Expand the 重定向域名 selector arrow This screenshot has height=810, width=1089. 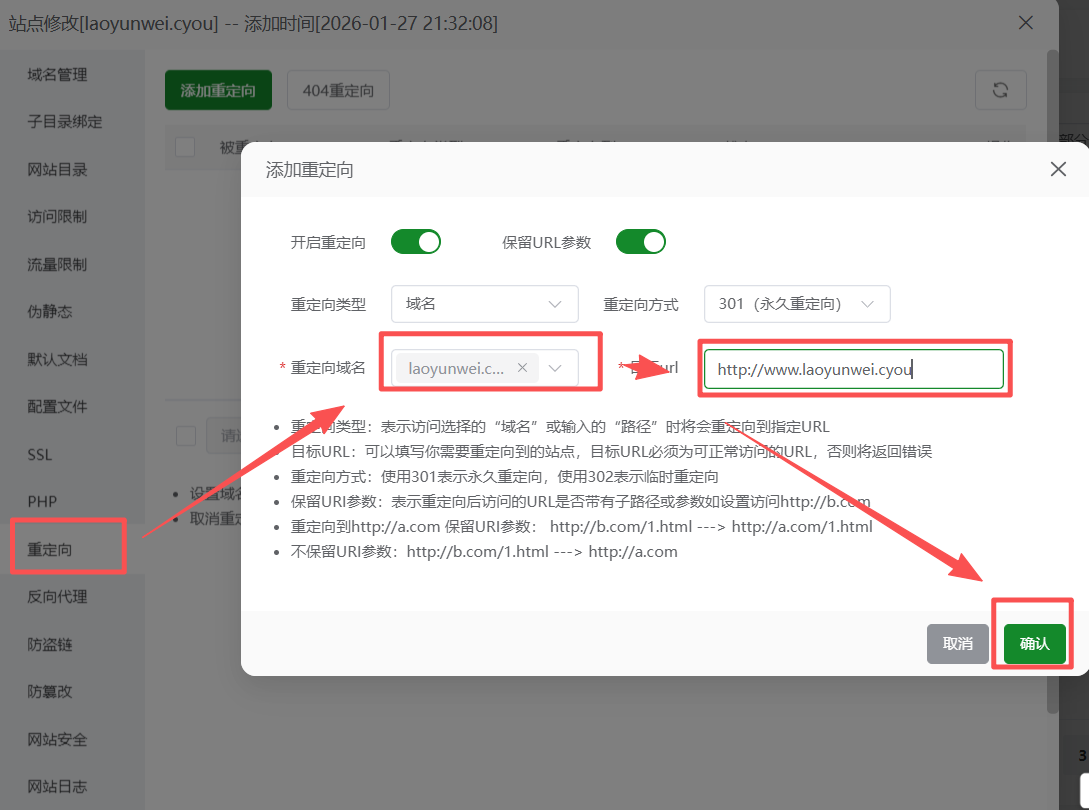556,368
